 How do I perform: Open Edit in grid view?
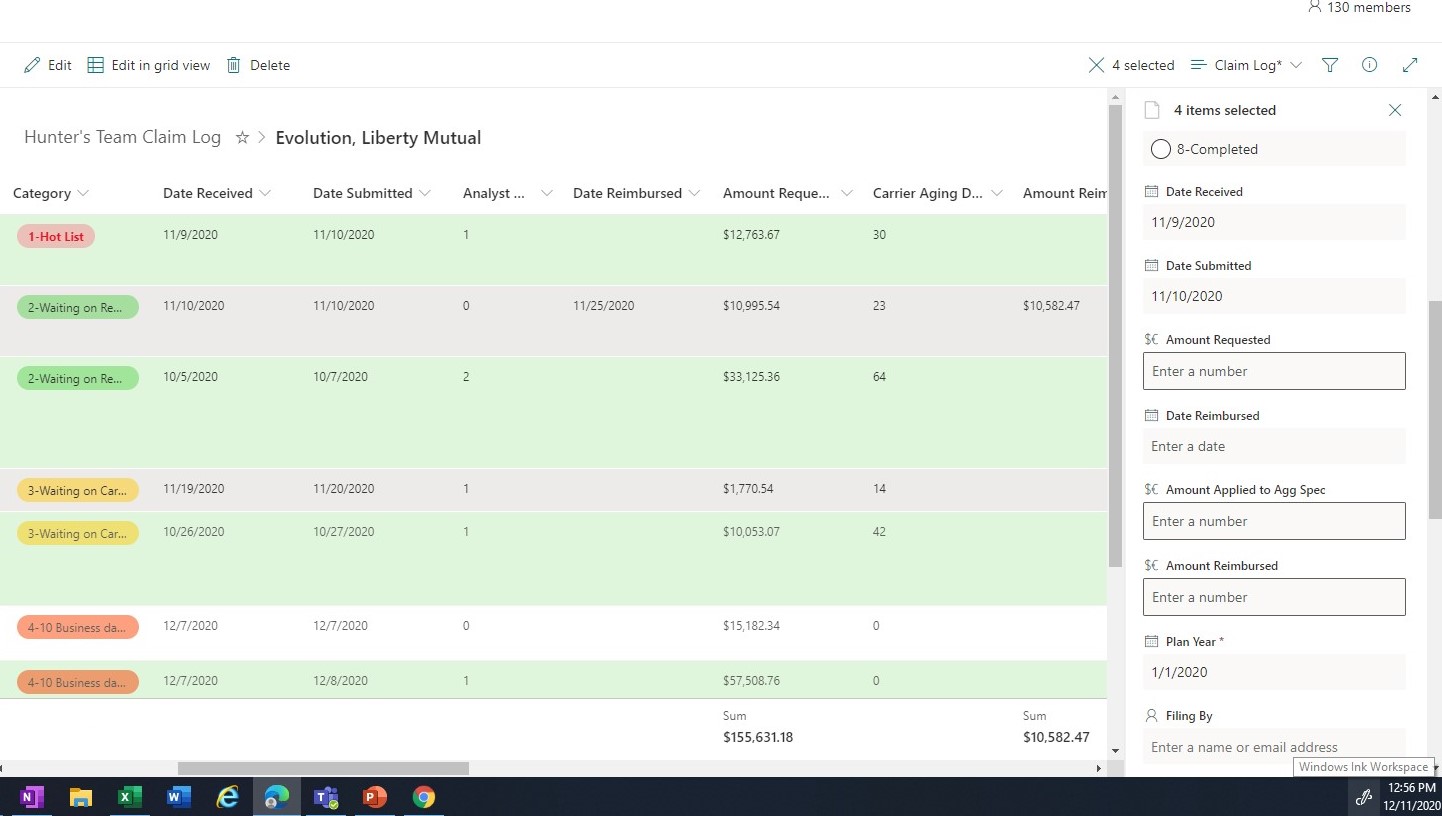click(149, 65)
